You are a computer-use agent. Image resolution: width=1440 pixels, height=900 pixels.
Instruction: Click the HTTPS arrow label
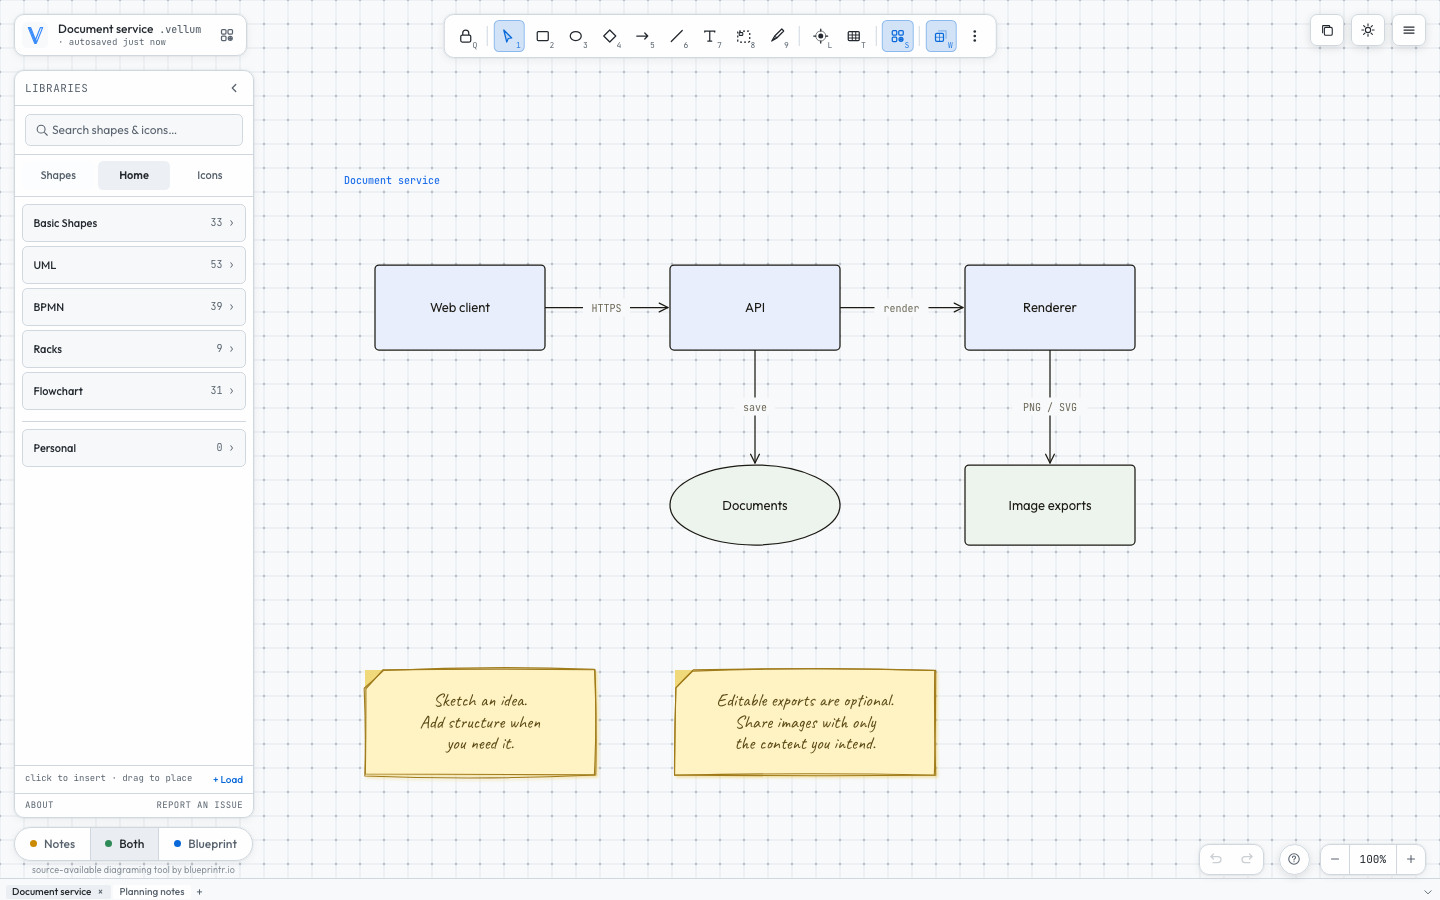tap(606, 308)
